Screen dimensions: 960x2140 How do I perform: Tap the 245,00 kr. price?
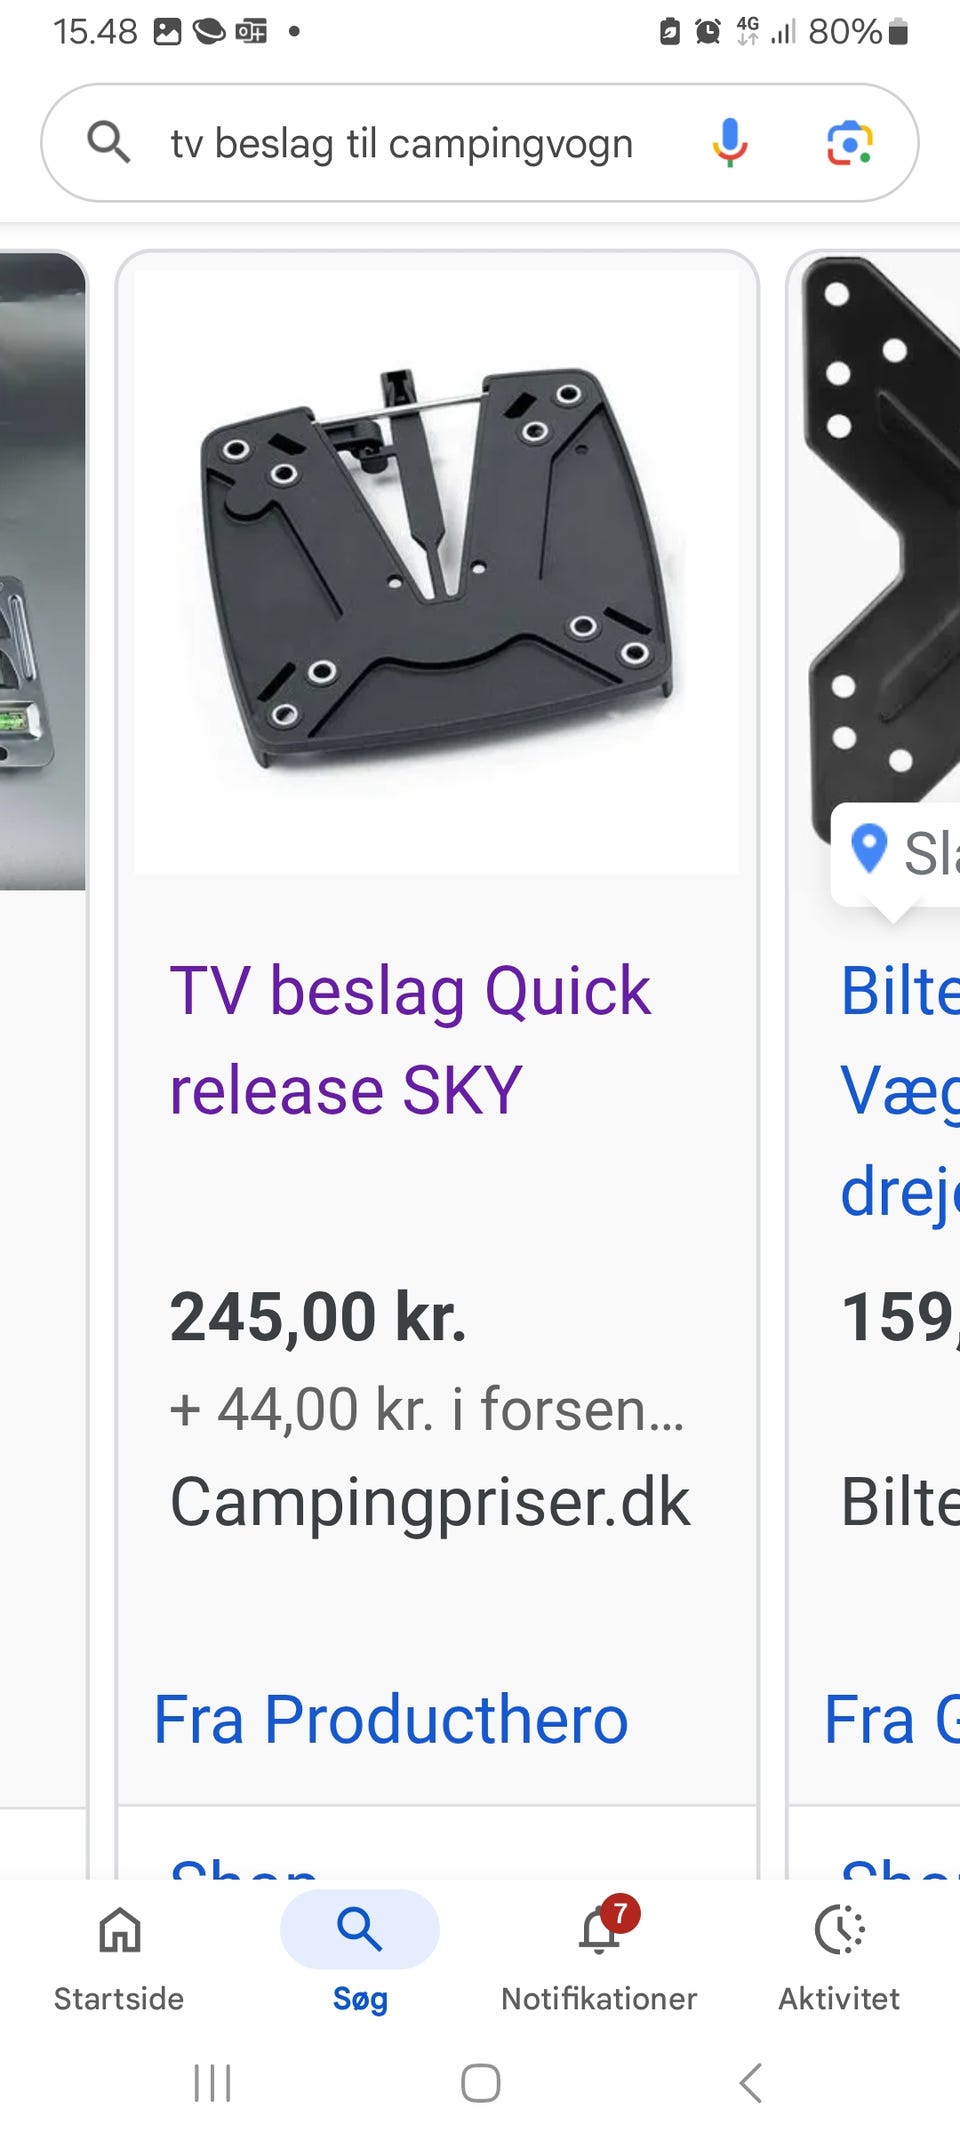(x=318, y=1316)
